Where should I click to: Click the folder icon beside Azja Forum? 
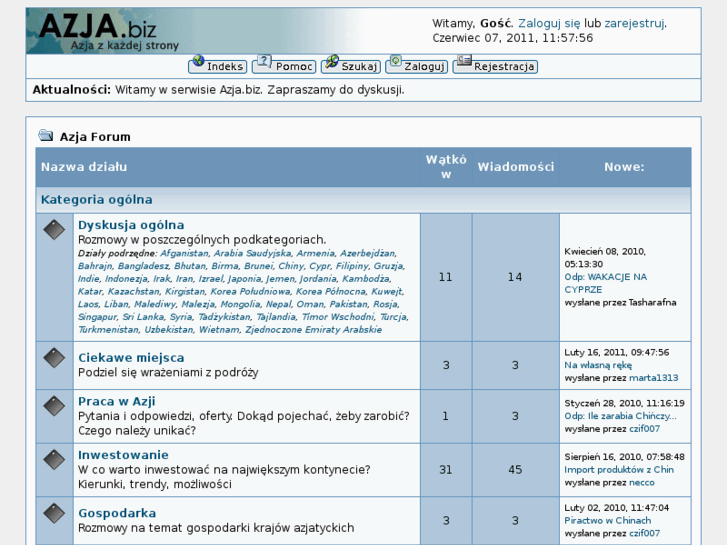46,136
